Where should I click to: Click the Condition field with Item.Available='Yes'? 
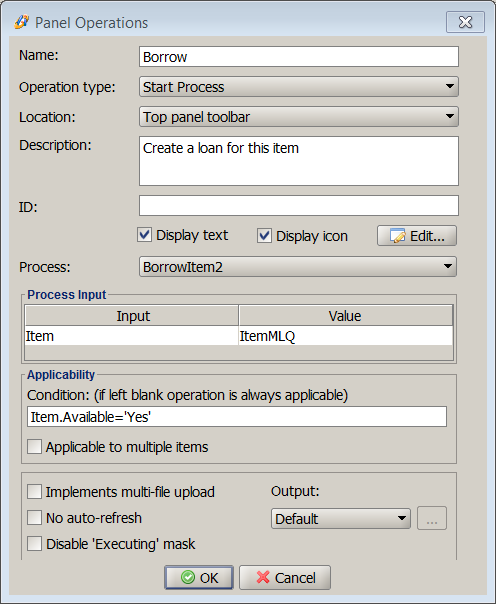(x=237, y=417)
